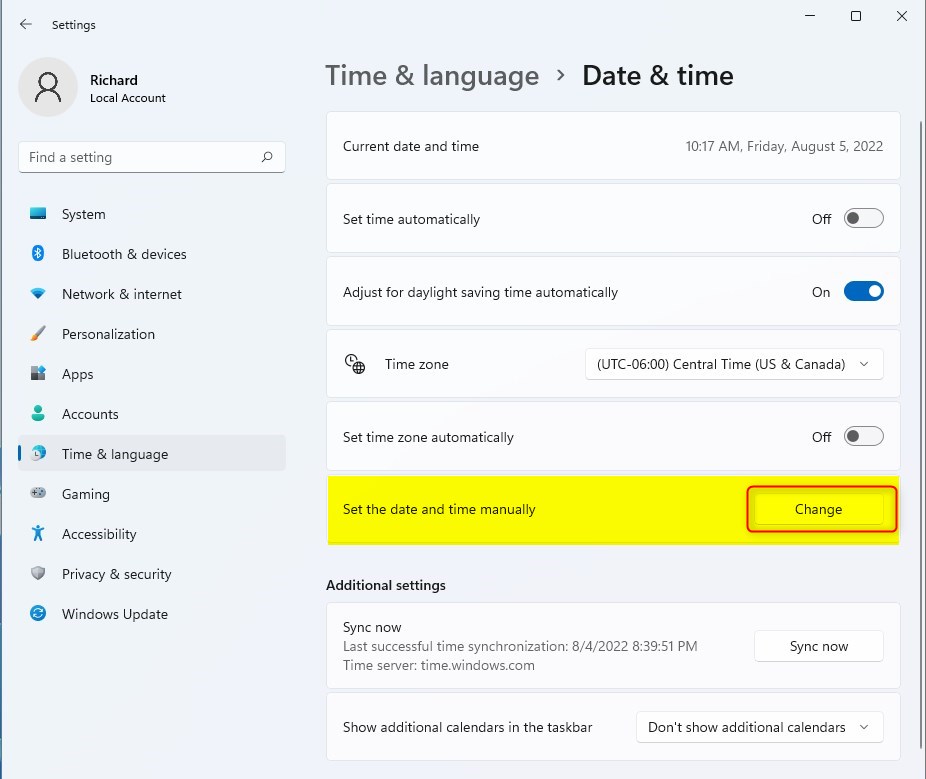This screenshot has width=926, height=779.
Task: Click the Find a setting search box
Action: 140,157
